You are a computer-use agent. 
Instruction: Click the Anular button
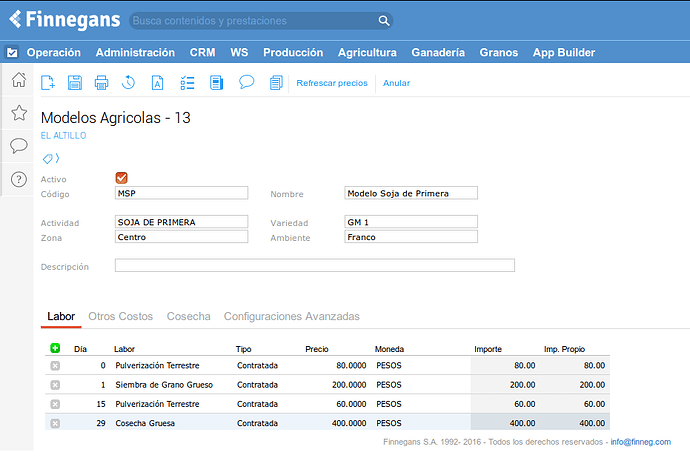[x=396, y=83]
